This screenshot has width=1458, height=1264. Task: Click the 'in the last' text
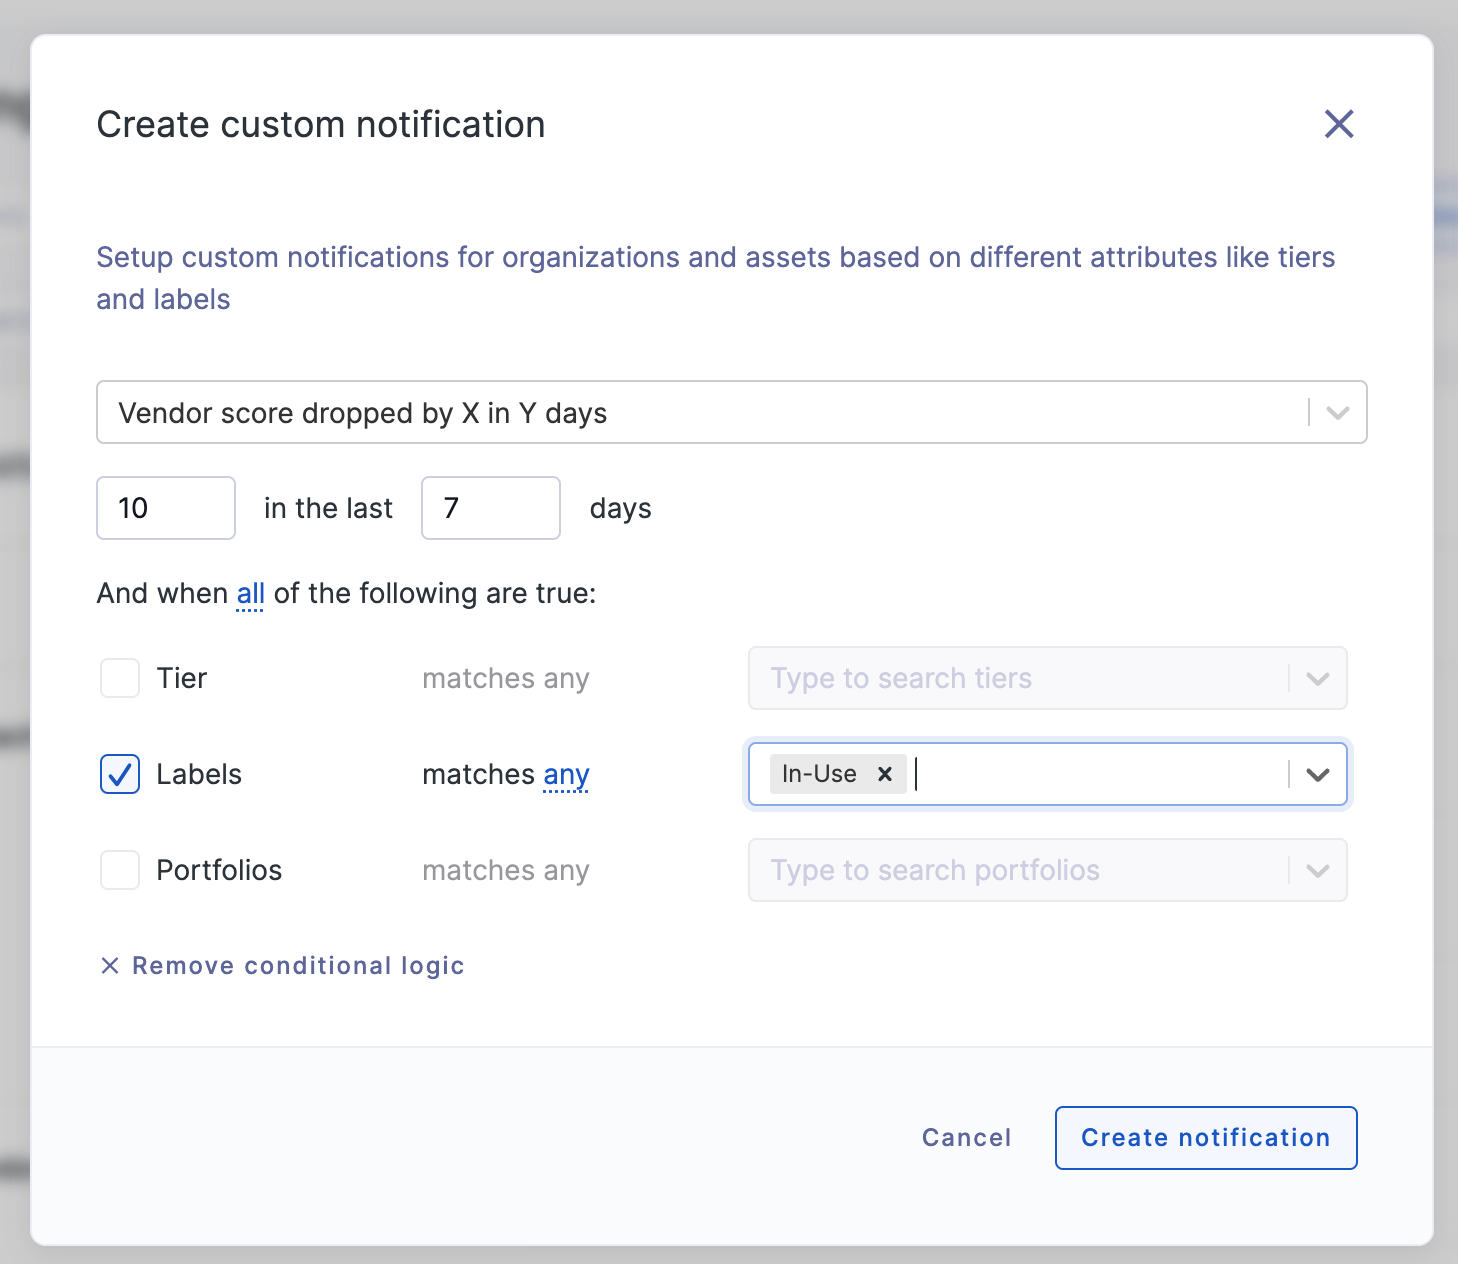328,508
